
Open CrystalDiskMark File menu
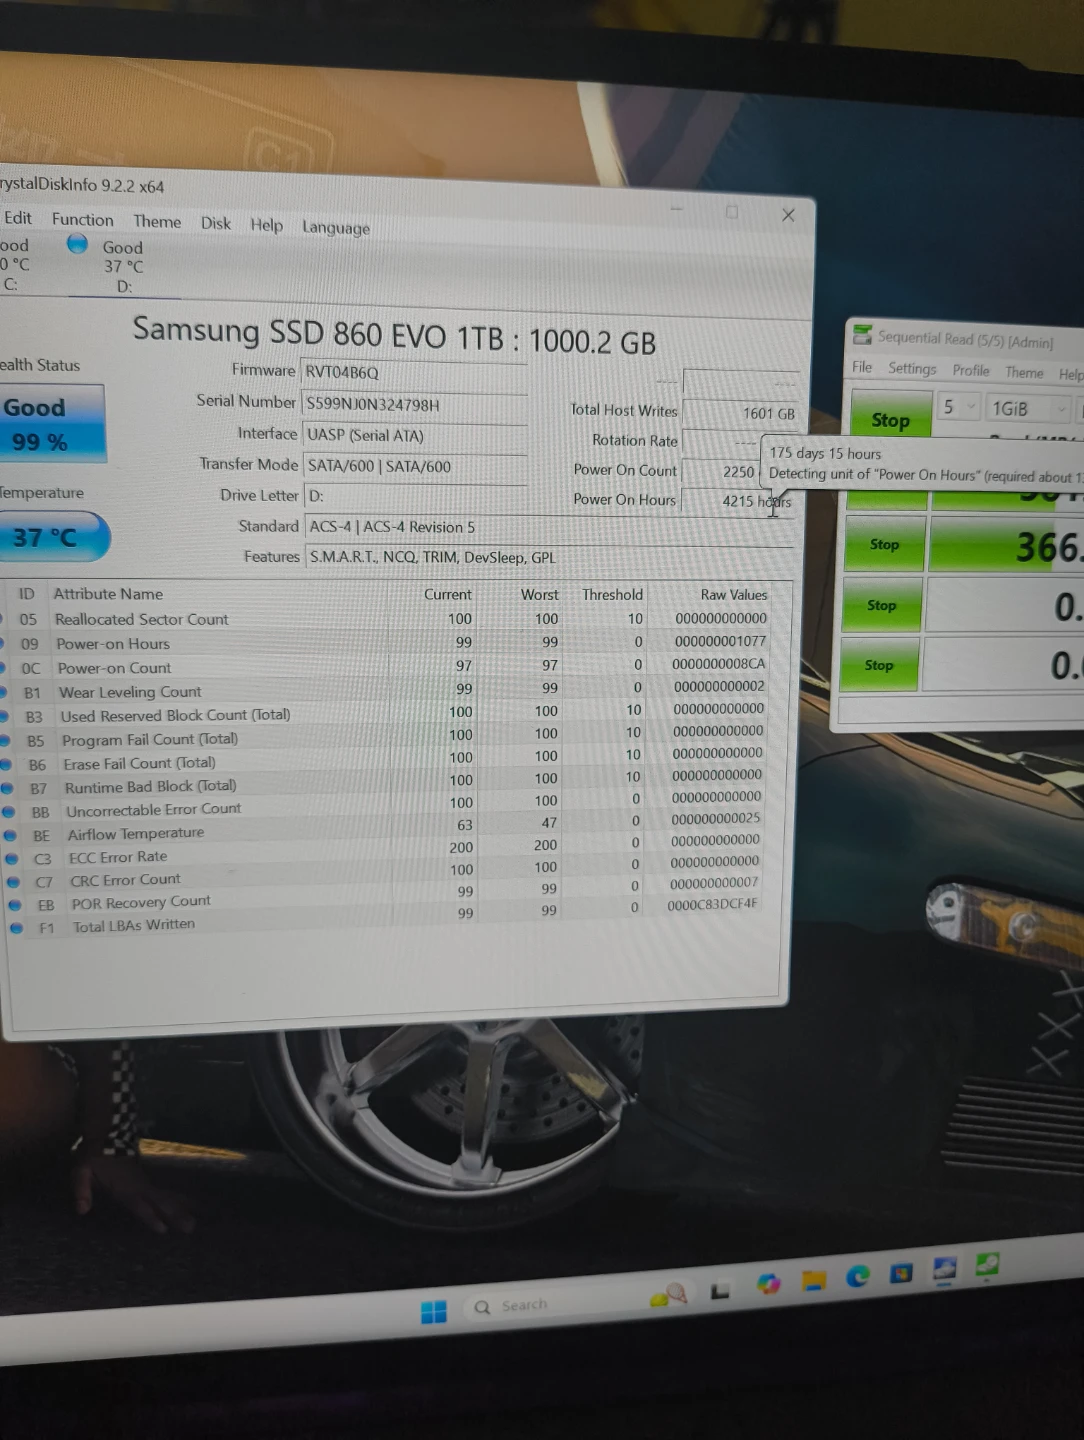[x=862, y=367]
